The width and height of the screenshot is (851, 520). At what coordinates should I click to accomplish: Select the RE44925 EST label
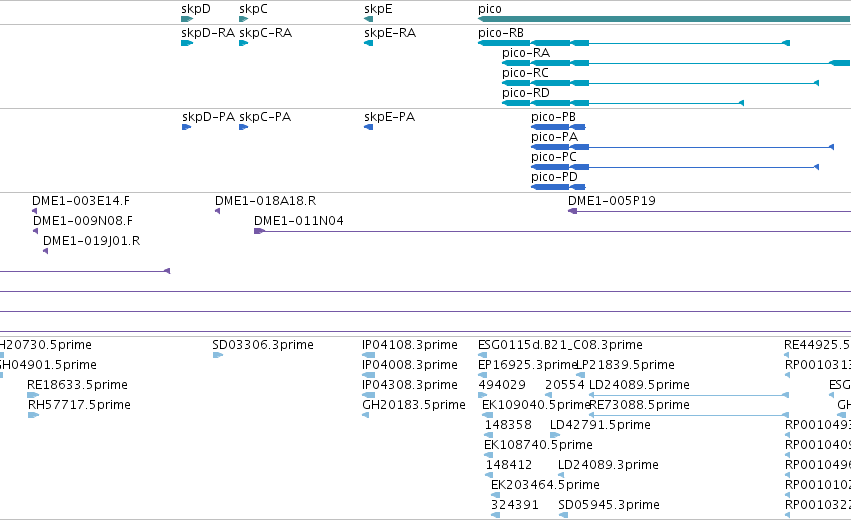point(817,345)
